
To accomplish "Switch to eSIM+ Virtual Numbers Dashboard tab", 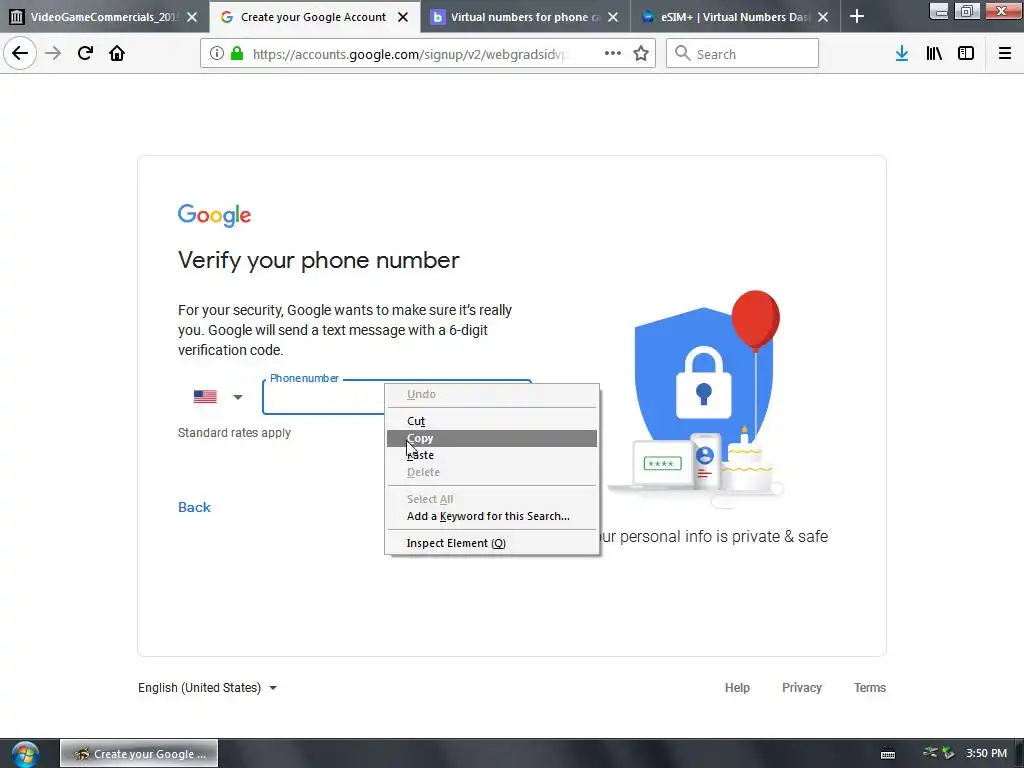I will tap(735, 17).
